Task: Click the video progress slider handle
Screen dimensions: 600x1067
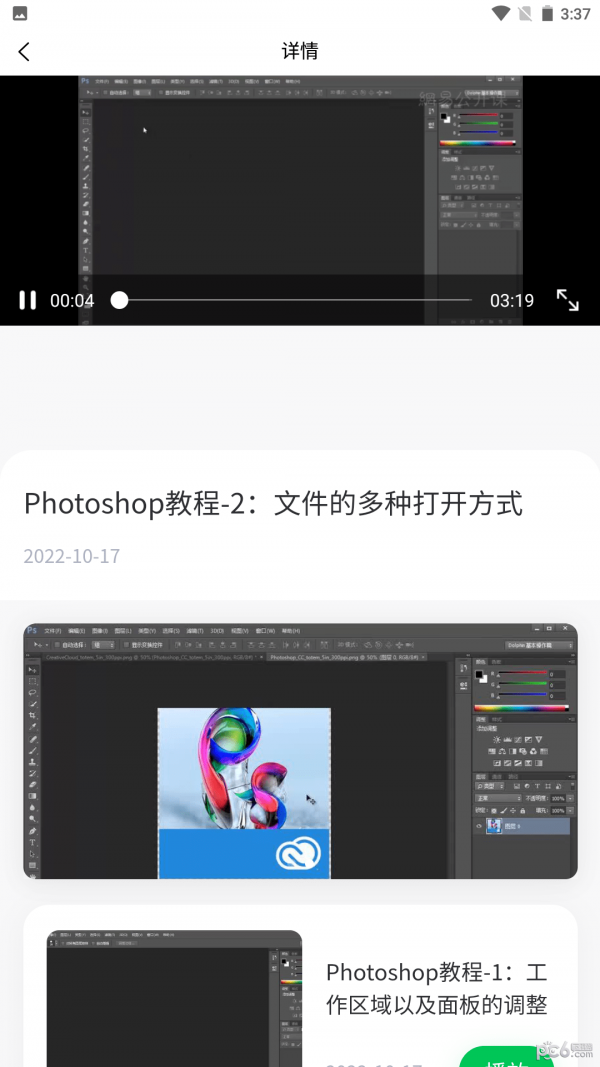Action: point(119,300)
